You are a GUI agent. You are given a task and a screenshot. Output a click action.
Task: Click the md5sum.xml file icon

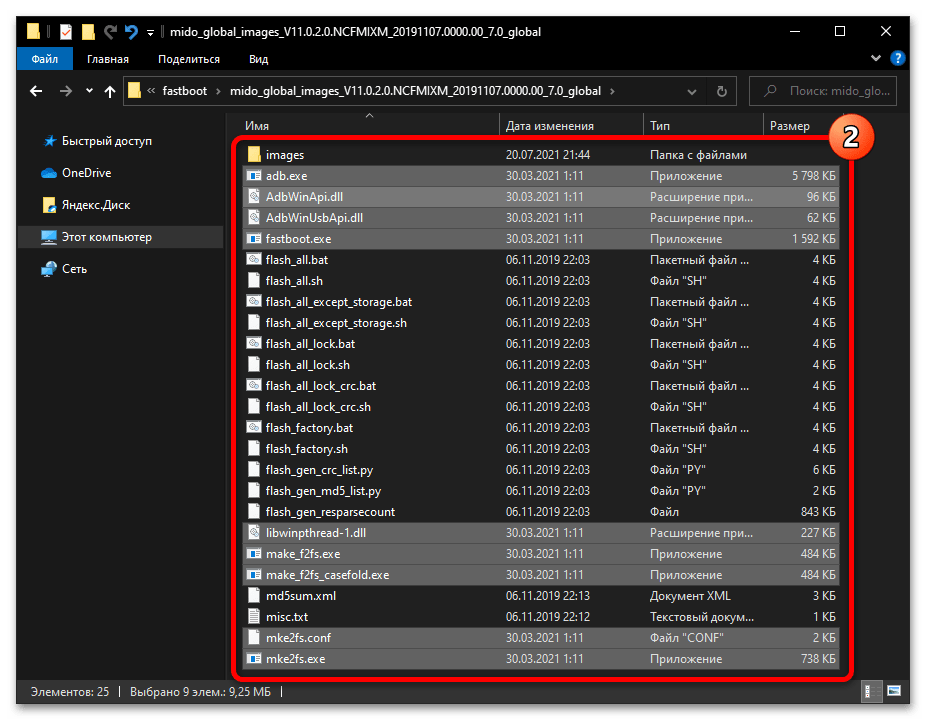click(254, 596)
